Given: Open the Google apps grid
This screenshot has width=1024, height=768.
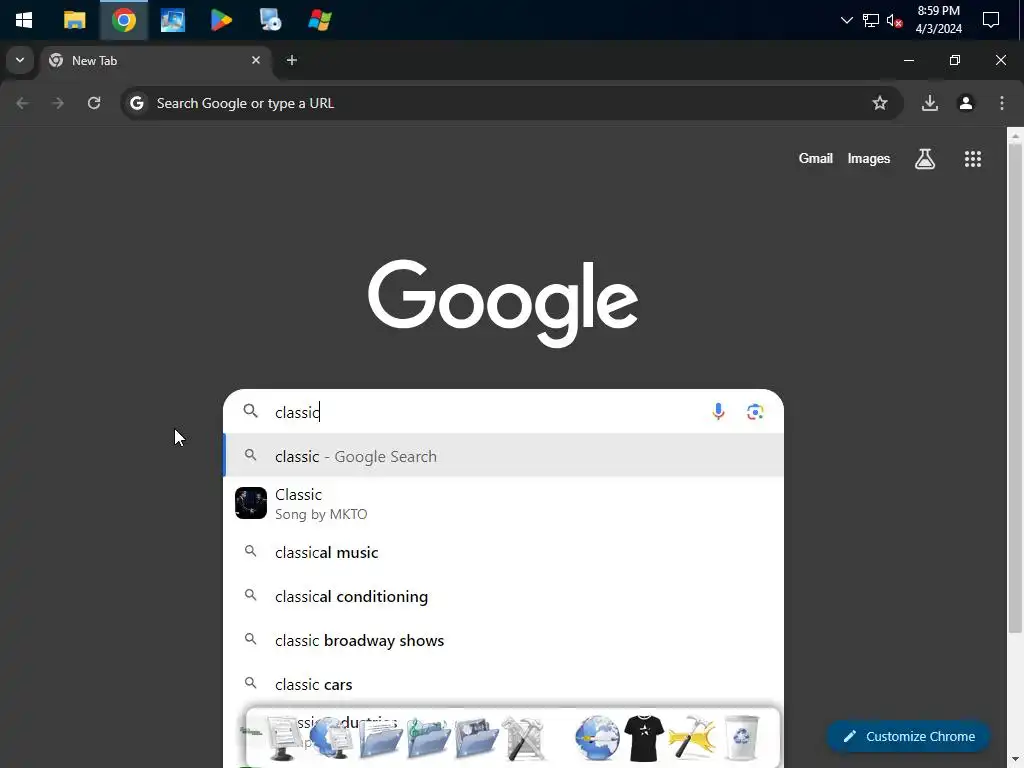Looking at the screenshot, I should coord(972,159).
